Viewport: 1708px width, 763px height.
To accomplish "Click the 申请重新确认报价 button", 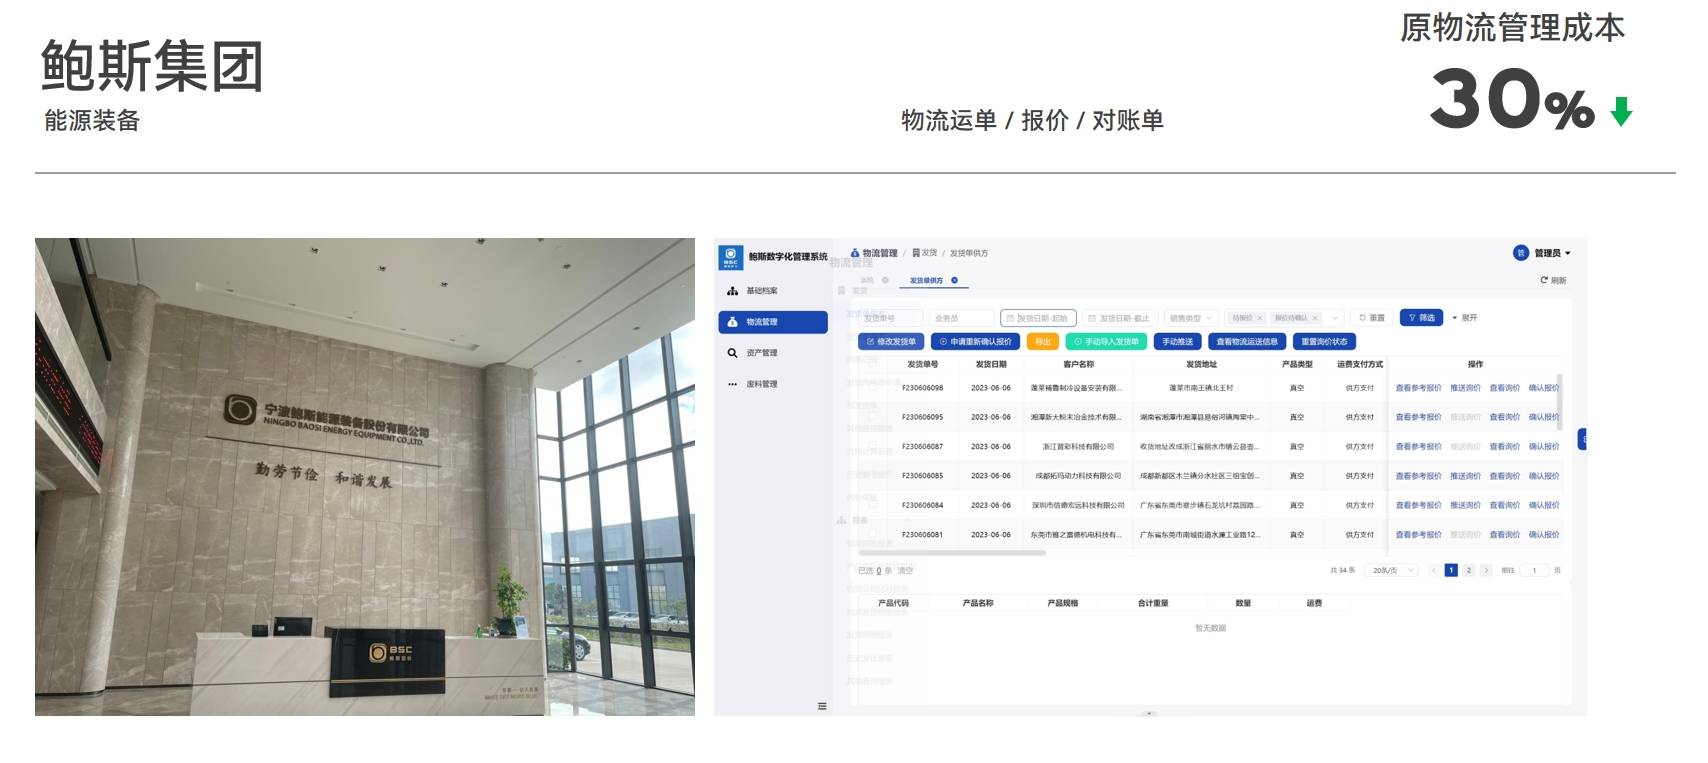I will (975, 342).
